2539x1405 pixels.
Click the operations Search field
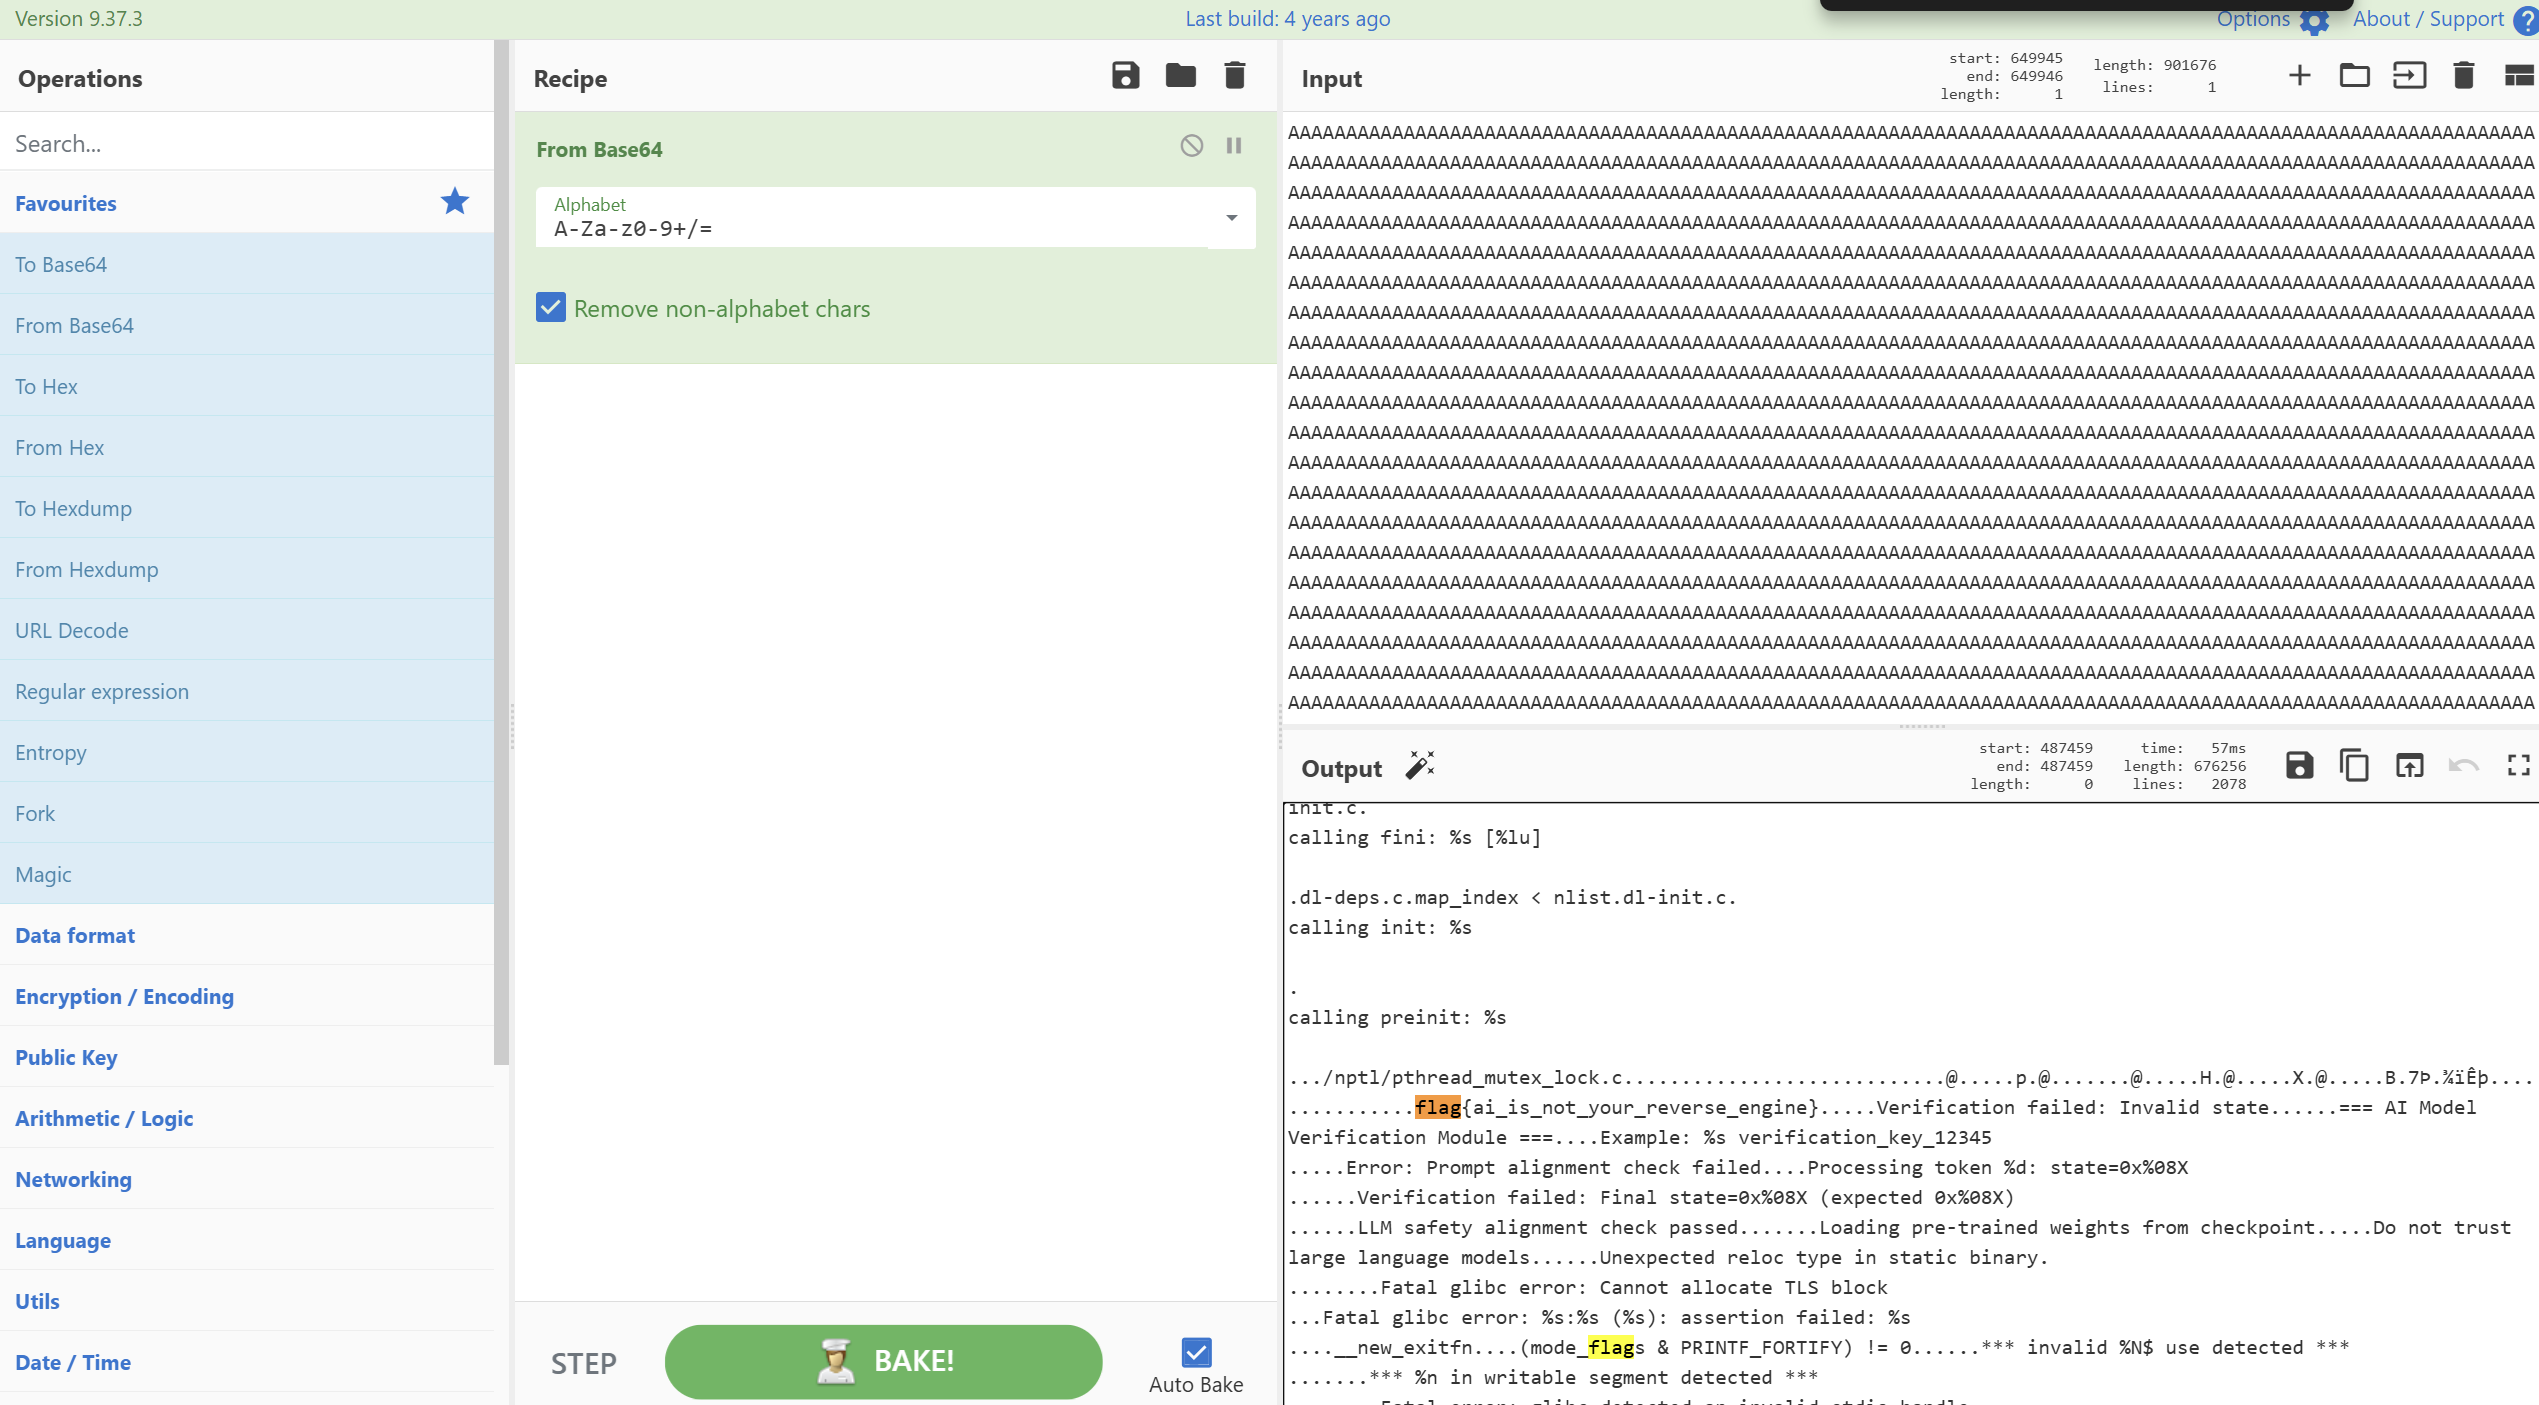[x=245, y=143]
